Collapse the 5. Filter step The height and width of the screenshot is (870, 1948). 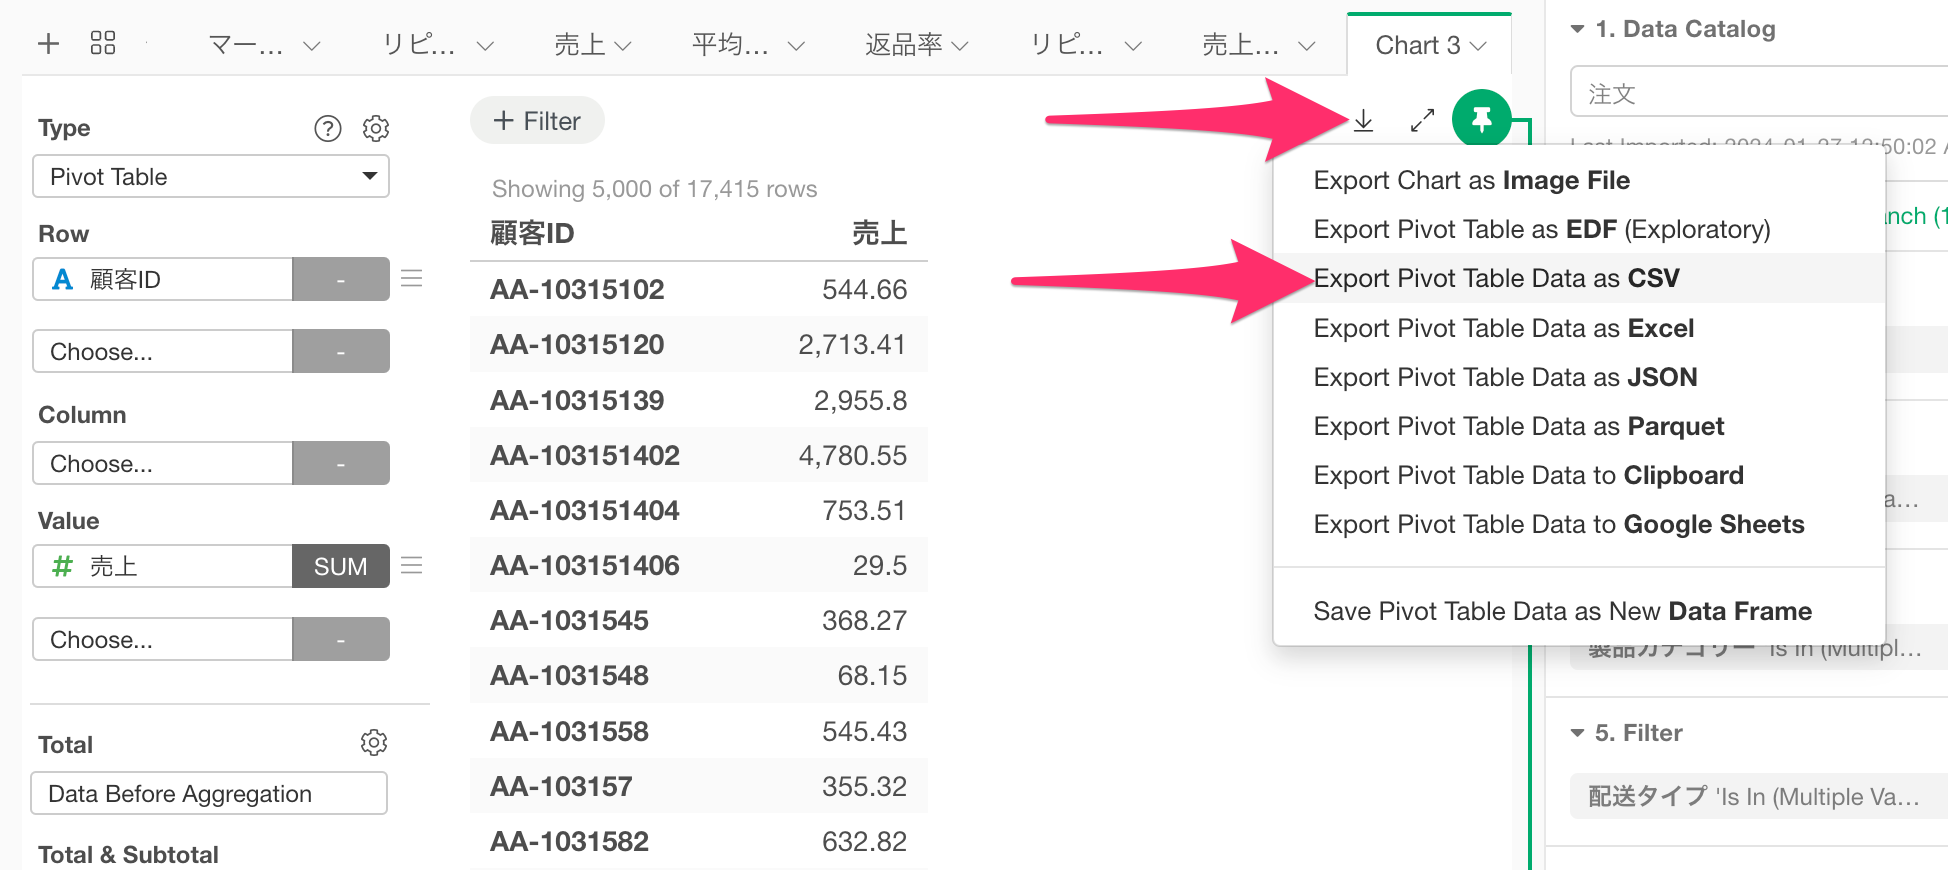pyautogui.click(x=1578, y=733)
